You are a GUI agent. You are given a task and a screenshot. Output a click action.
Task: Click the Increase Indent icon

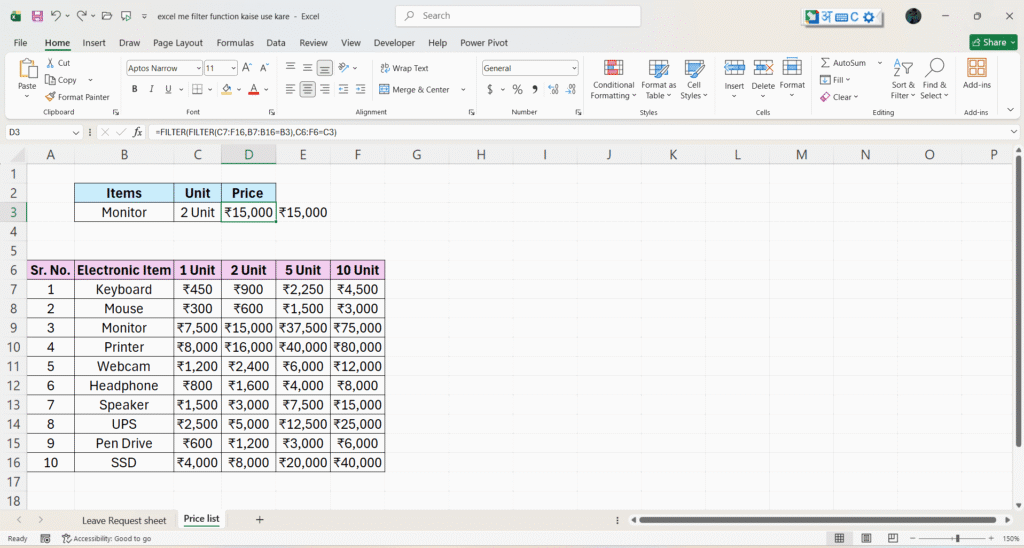tap(360, 89)
